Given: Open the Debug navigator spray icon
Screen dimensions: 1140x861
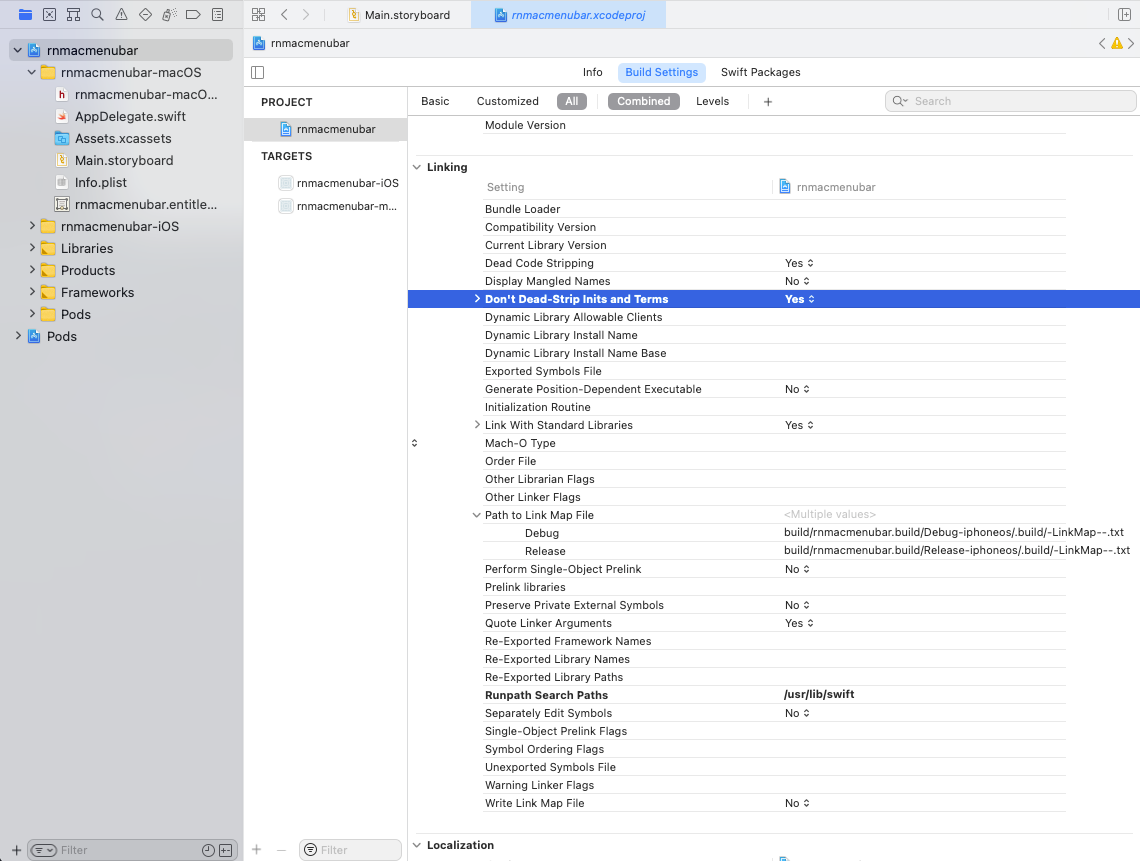Looking at the screenshot, I should 169,15.
